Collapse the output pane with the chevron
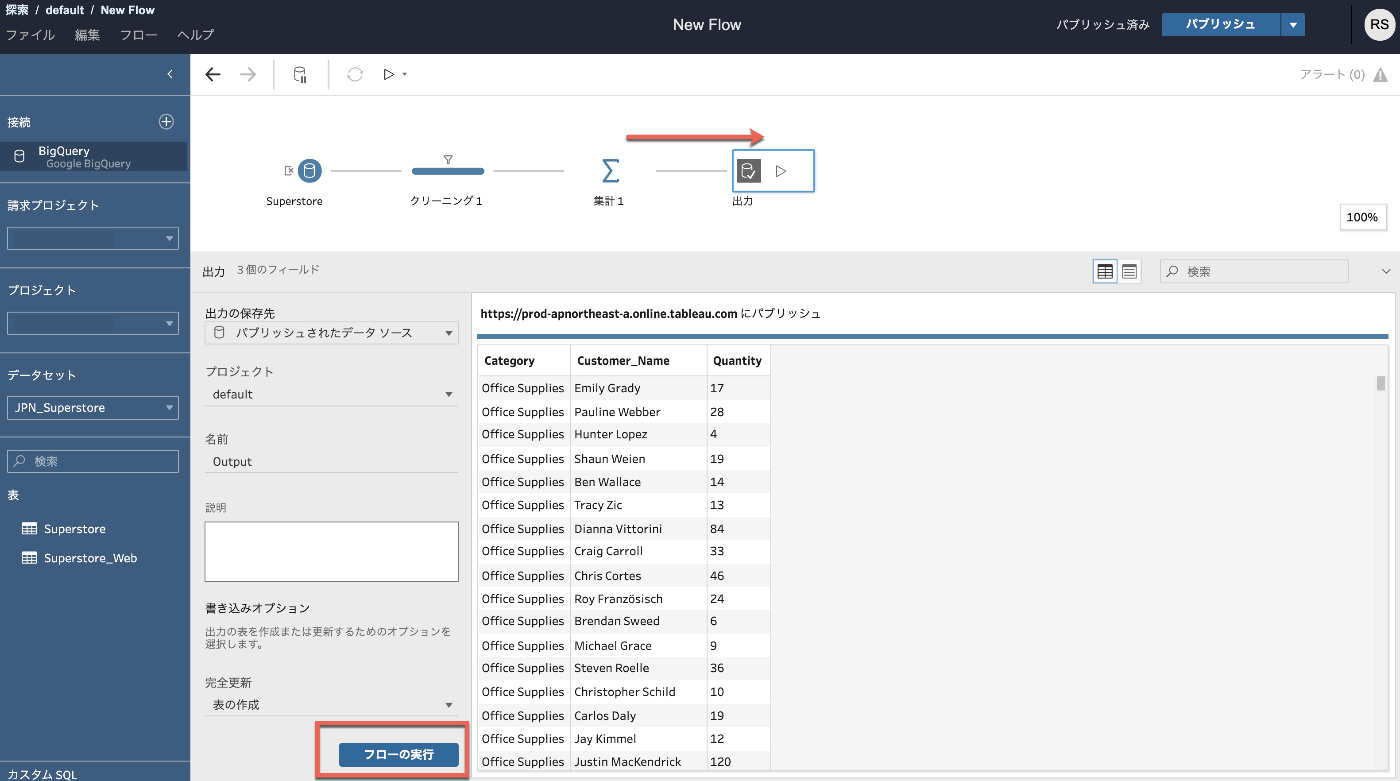Screen dimensions: 1400x781 point(1385,271)
